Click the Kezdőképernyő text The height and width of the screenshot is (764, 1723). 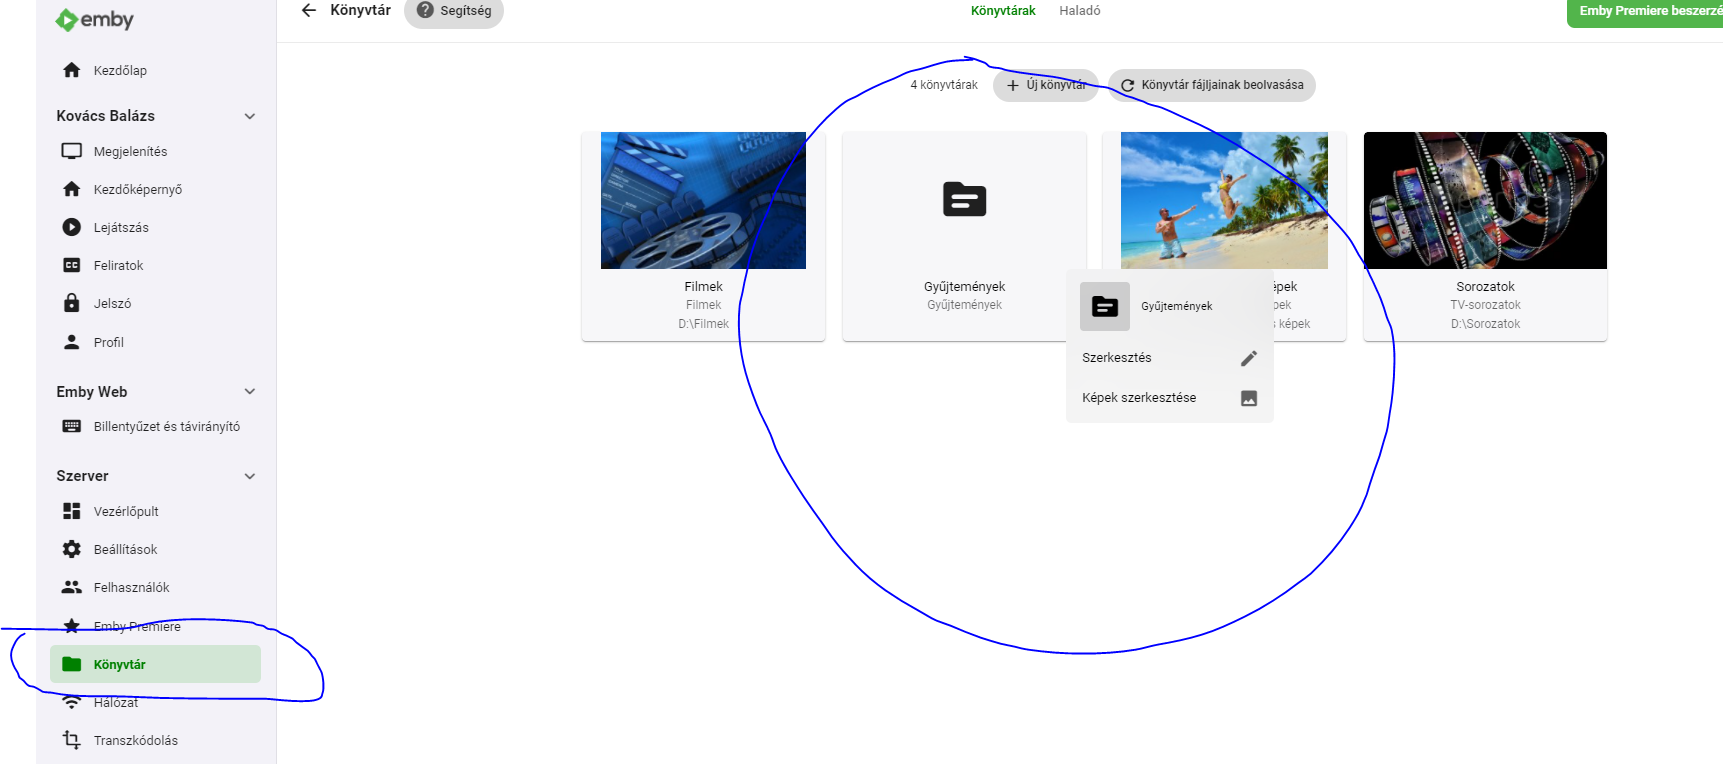(138, 189)
